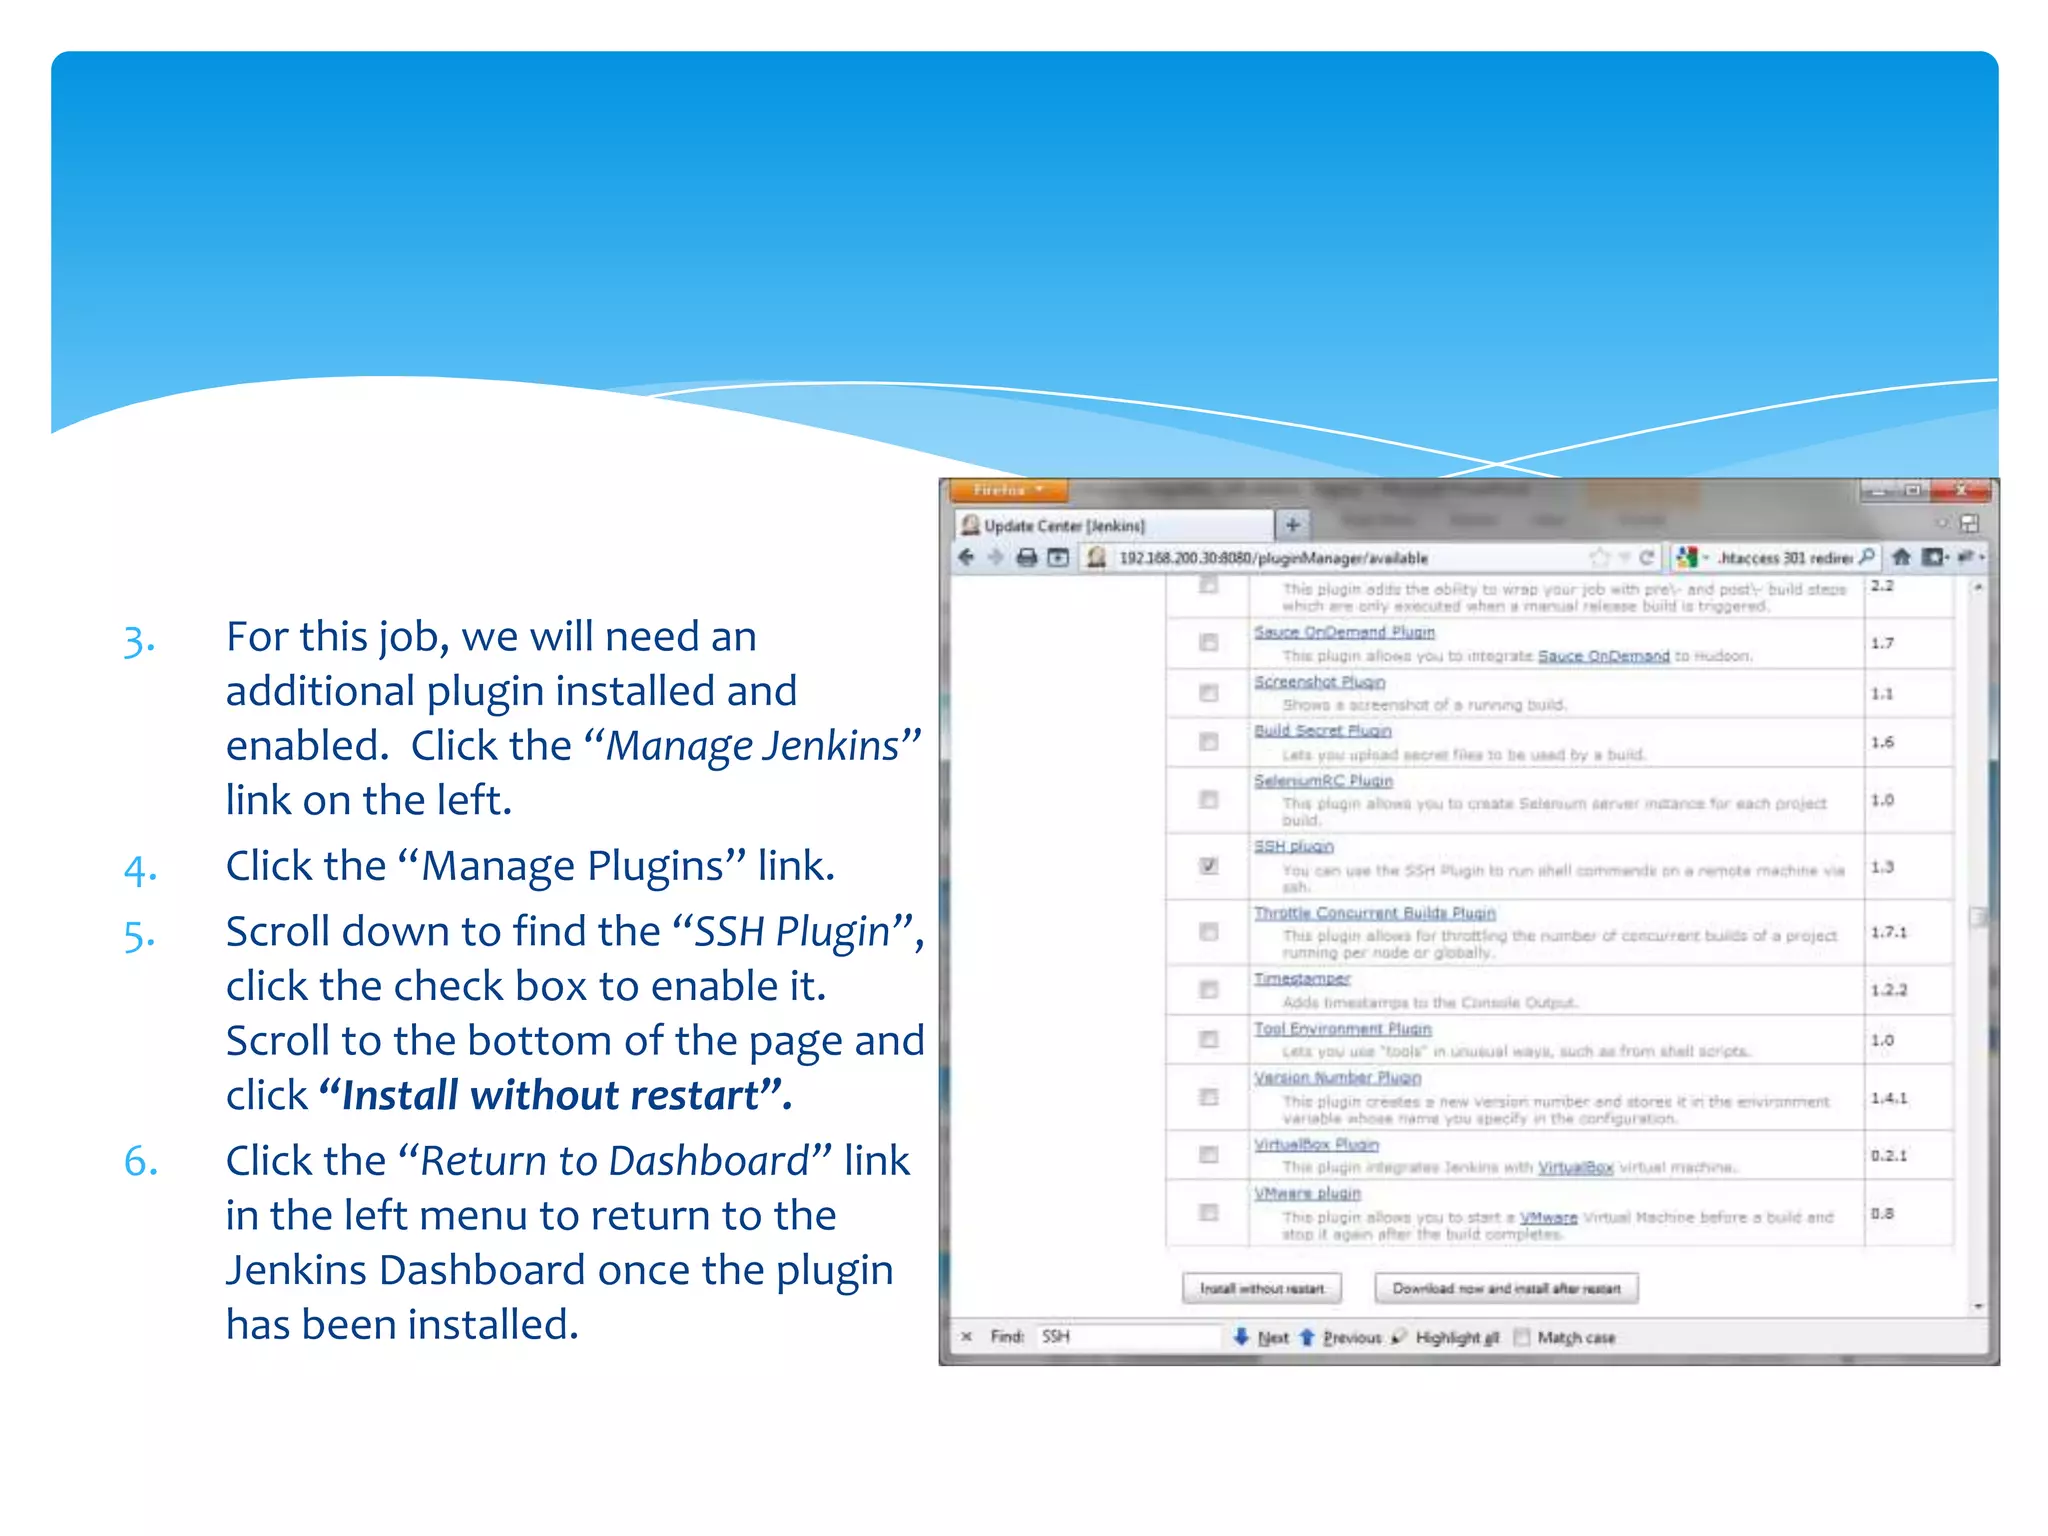
Task: Check the SeleniumRC Plugin checkbox
Action: point(1208,799)
